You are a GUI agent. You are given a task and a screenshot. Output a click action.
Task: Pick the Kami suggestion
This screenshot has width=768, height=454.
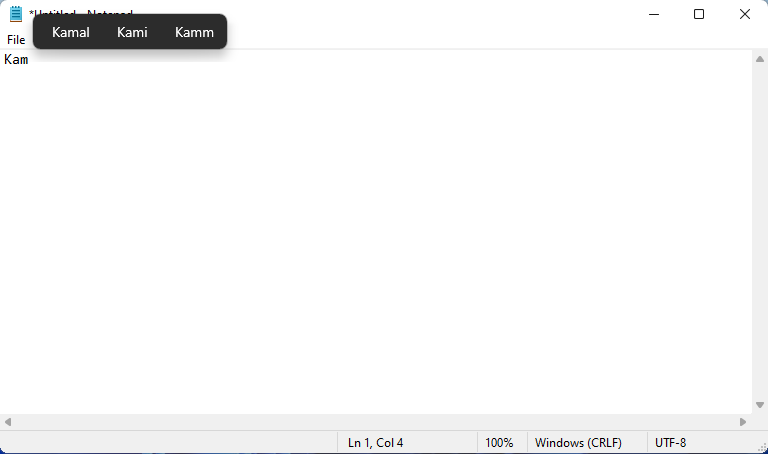pyautogui.click(x=132, y=32)
